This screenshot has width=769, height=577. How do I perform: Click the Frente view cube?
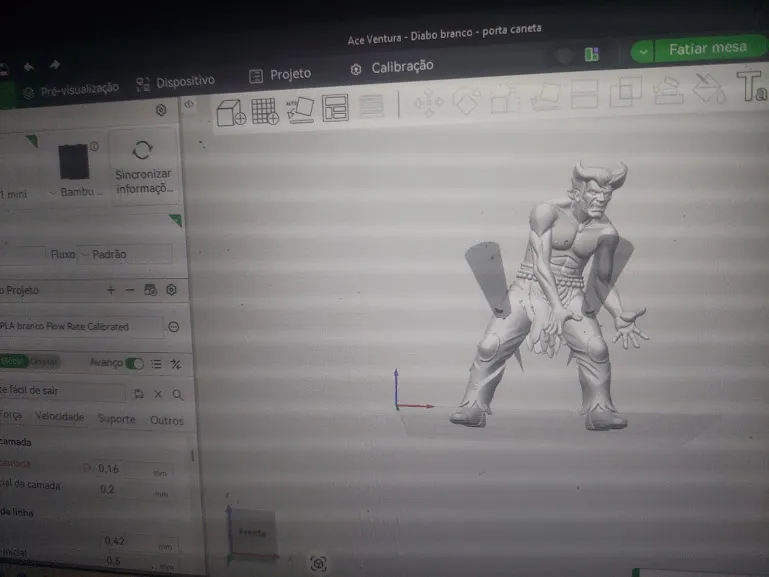coord(253,533)
